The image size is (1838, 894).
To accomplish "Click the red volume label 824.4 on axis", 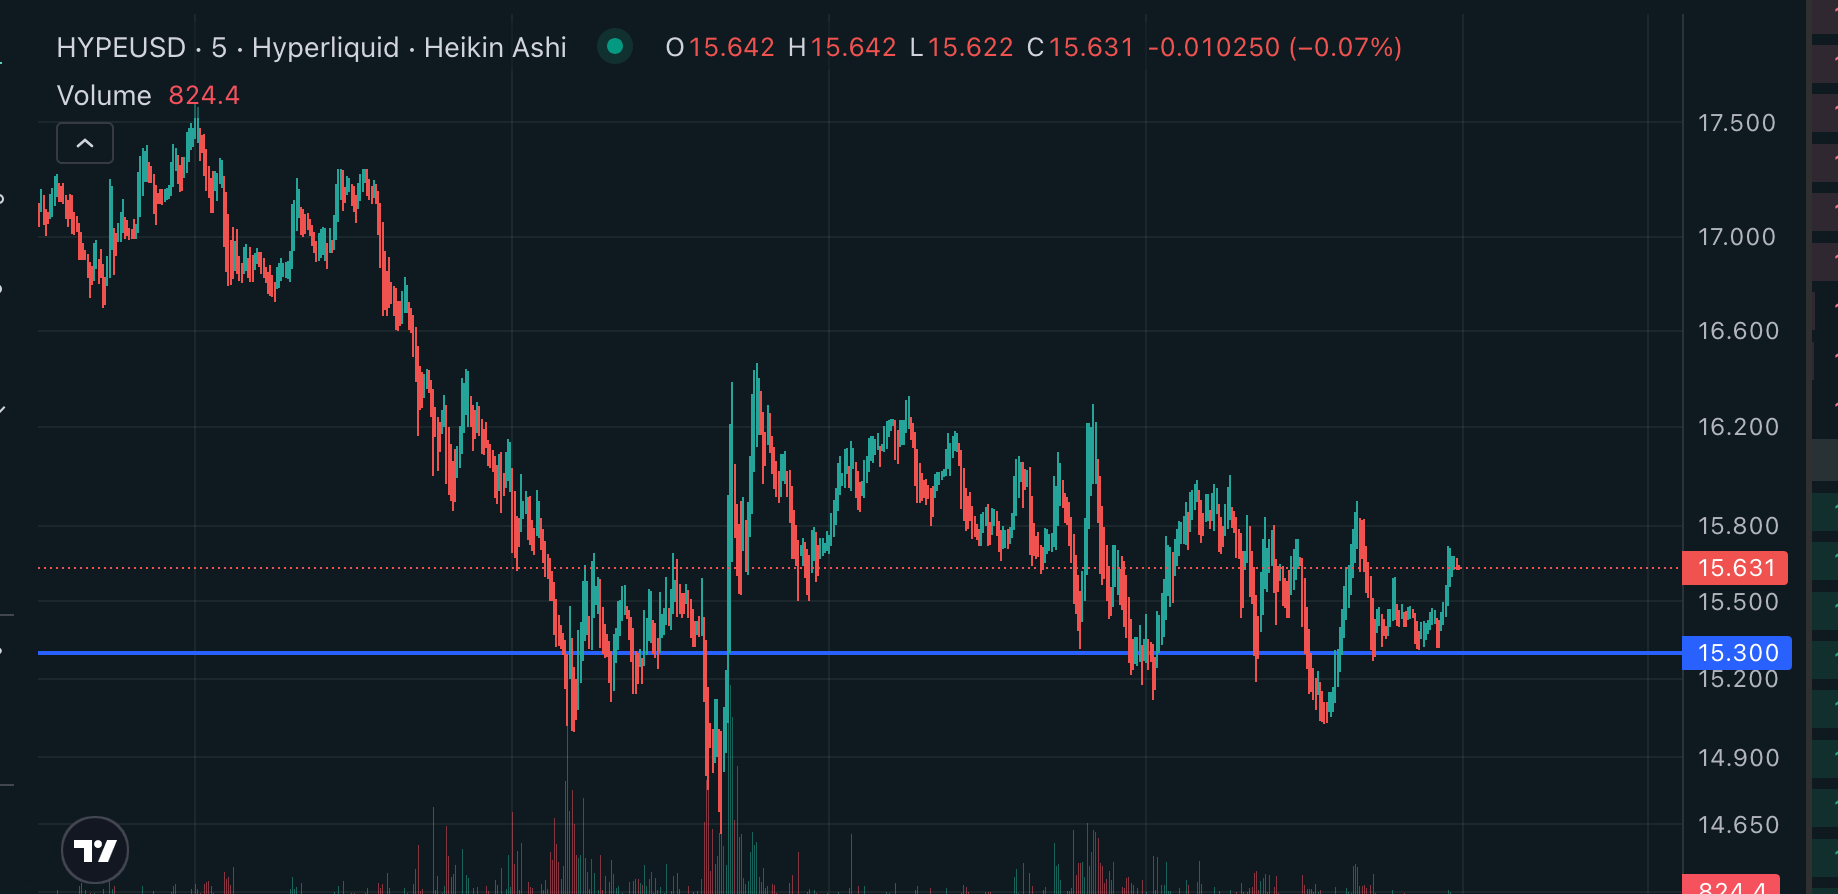I will pos(1731,885).
